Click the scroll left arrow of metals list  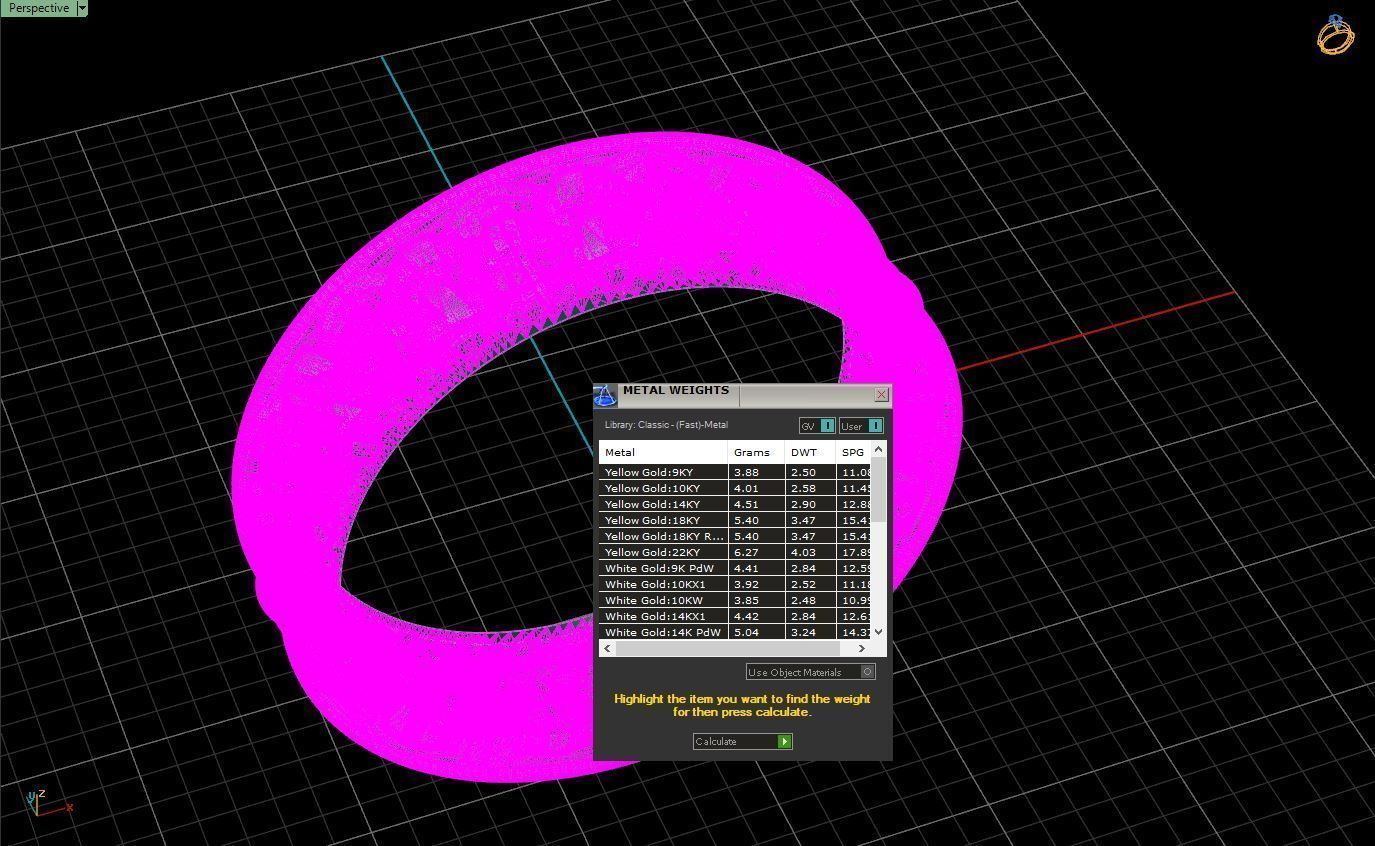607,648
